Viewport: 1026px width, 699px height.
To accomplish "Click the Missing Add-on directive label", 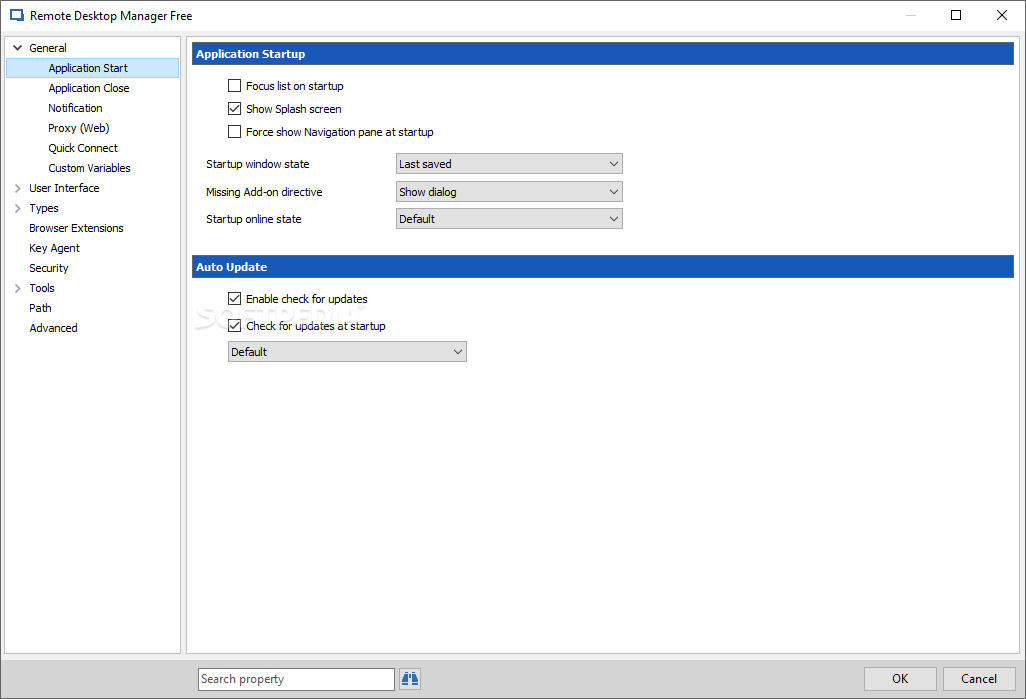I will pyautogui.click(x=264, y=192).
